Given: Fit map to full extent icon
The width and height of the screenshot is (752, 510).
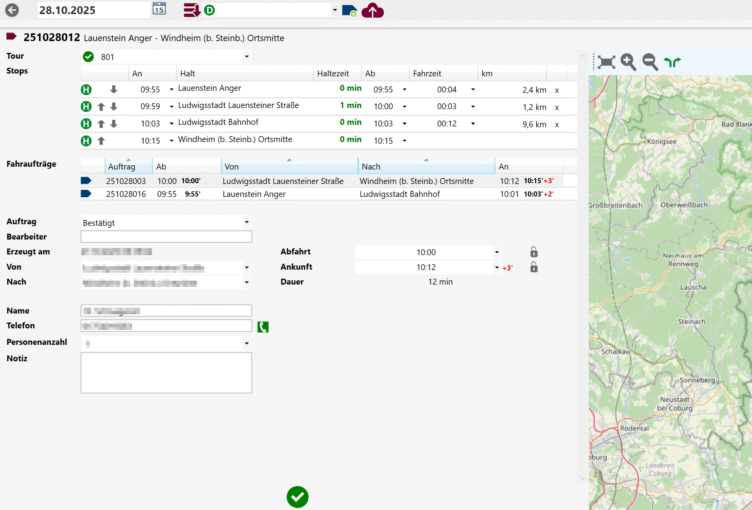Looking at the screenshot, I should coord(605,62).
